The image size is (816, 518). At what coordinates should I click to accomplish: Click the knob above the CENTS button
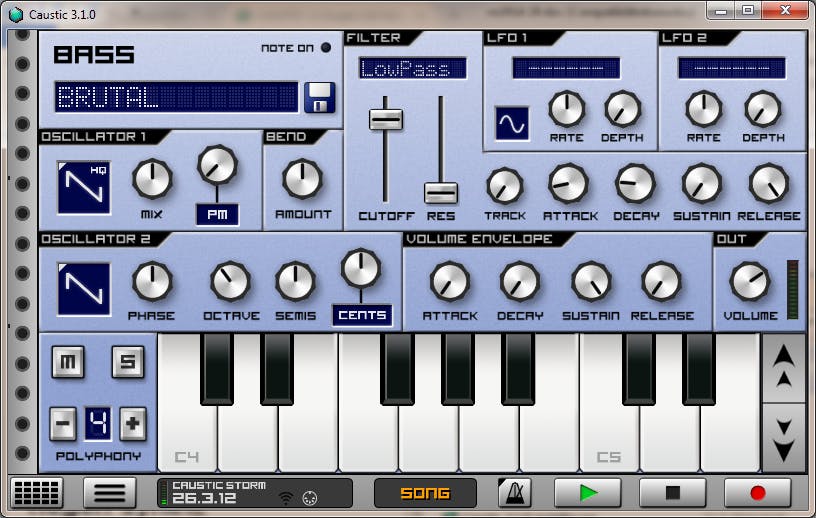tap(361, 269)
